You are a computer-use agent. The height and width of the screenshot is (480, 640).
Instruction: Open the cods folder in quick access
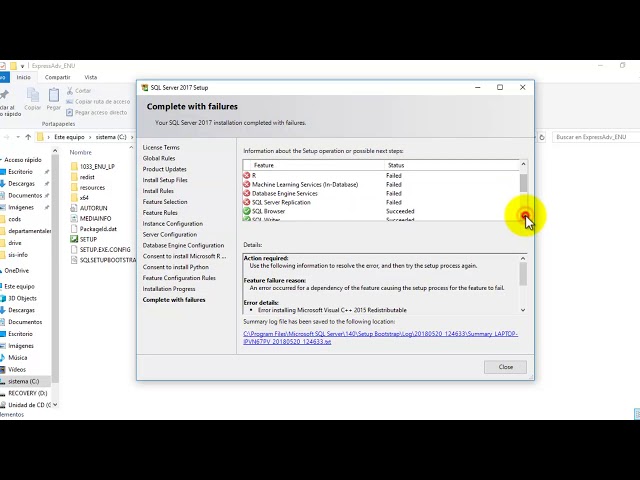[11, 219]
